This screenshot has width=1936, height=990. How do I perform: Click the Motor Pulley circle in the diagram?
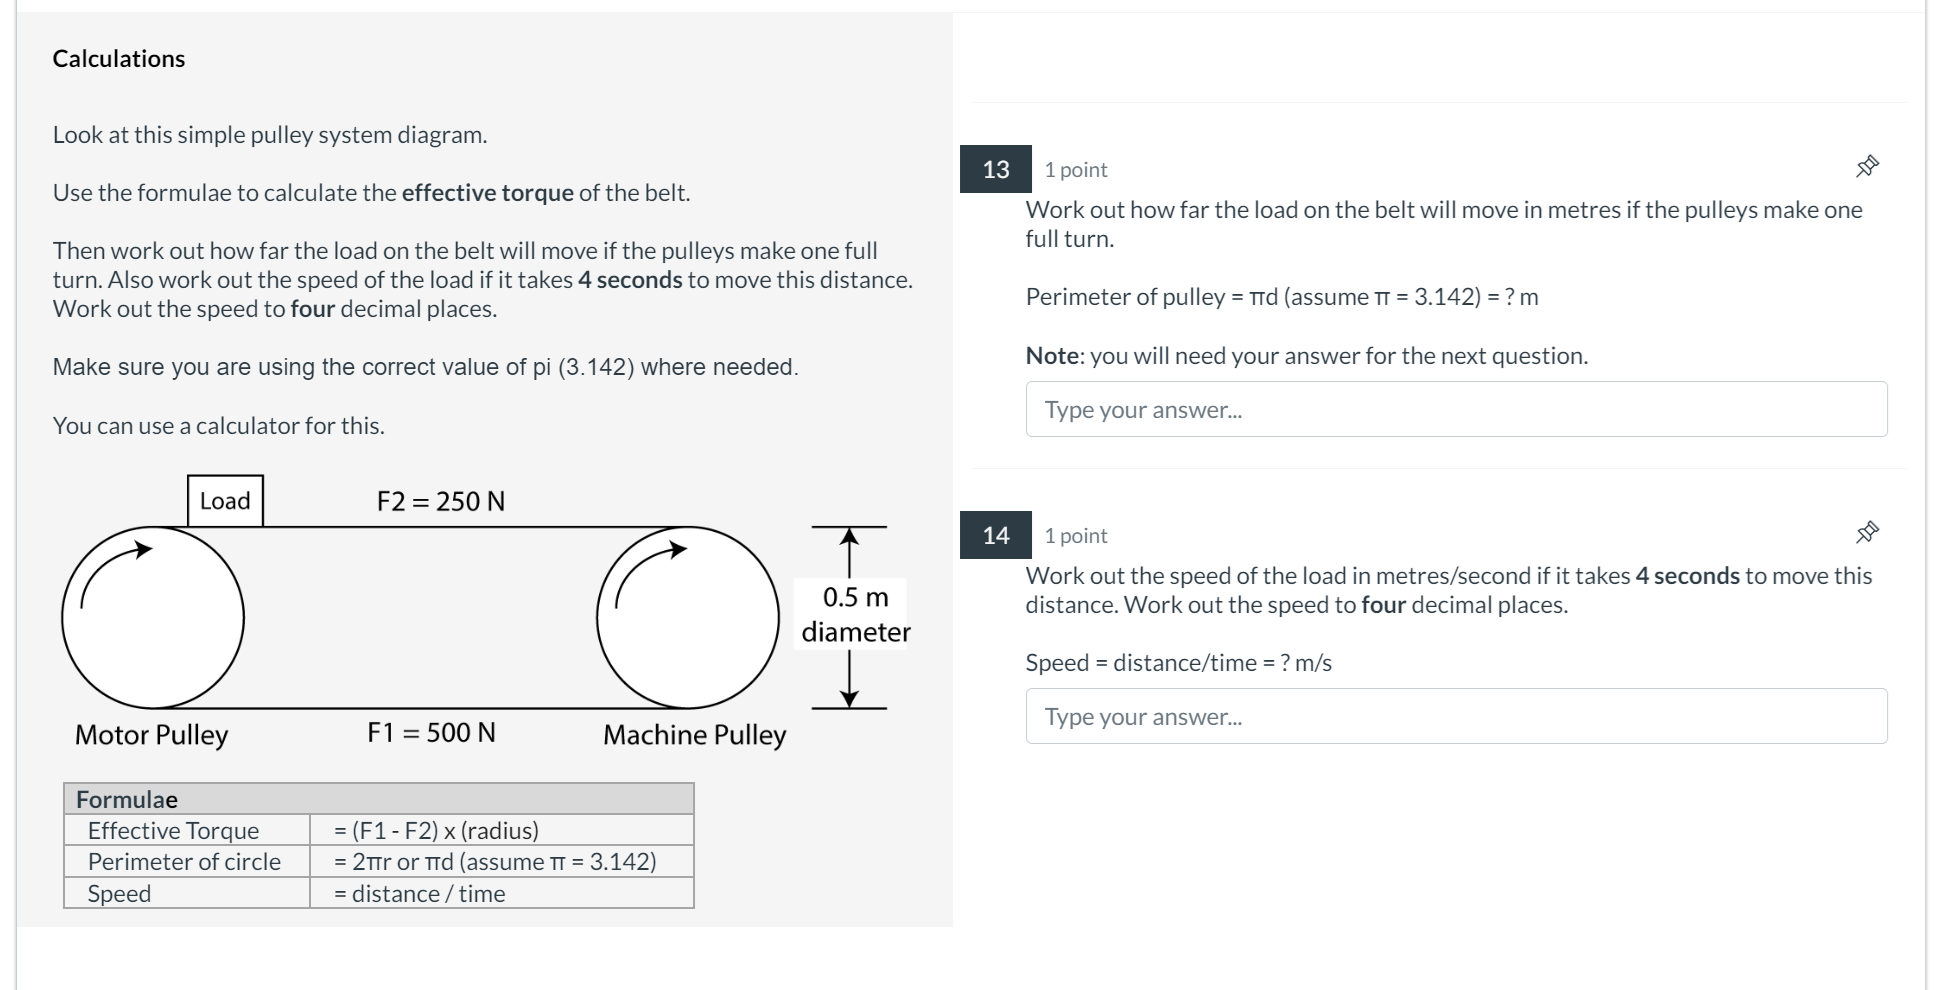152,618
